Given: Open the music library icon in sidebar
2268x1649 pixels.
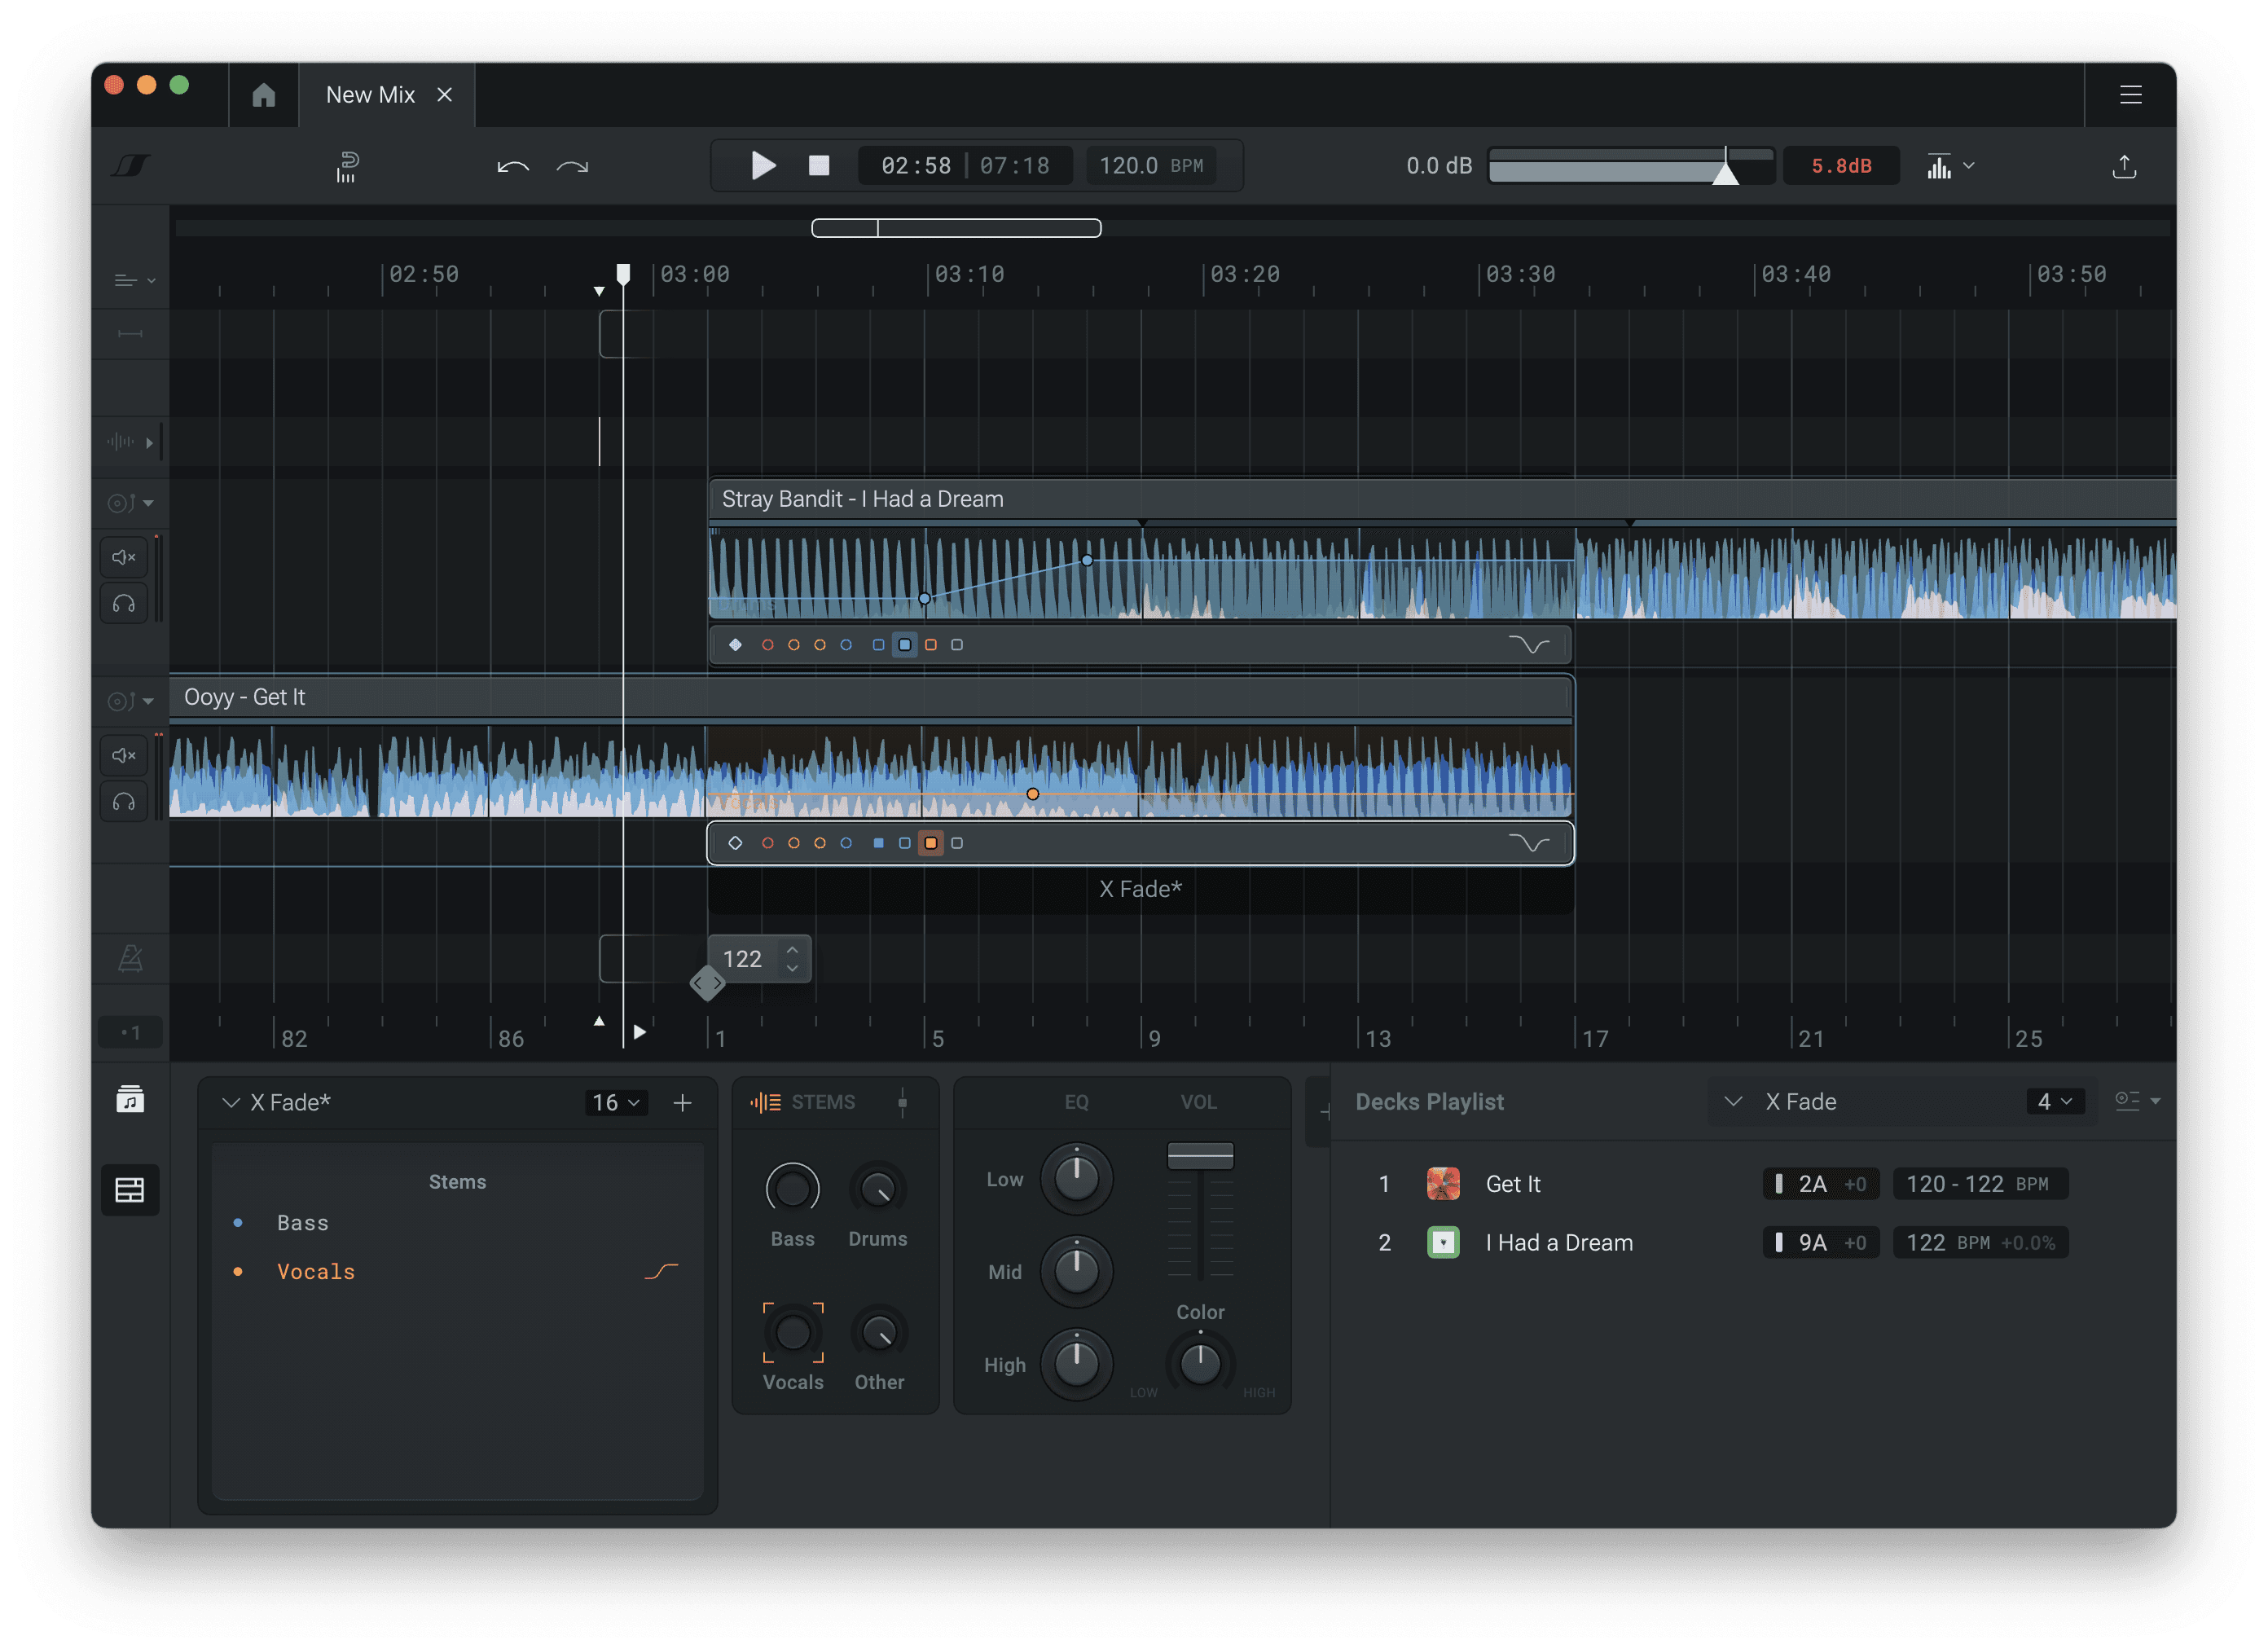Looking at the screenshot, I should 130,1100.
